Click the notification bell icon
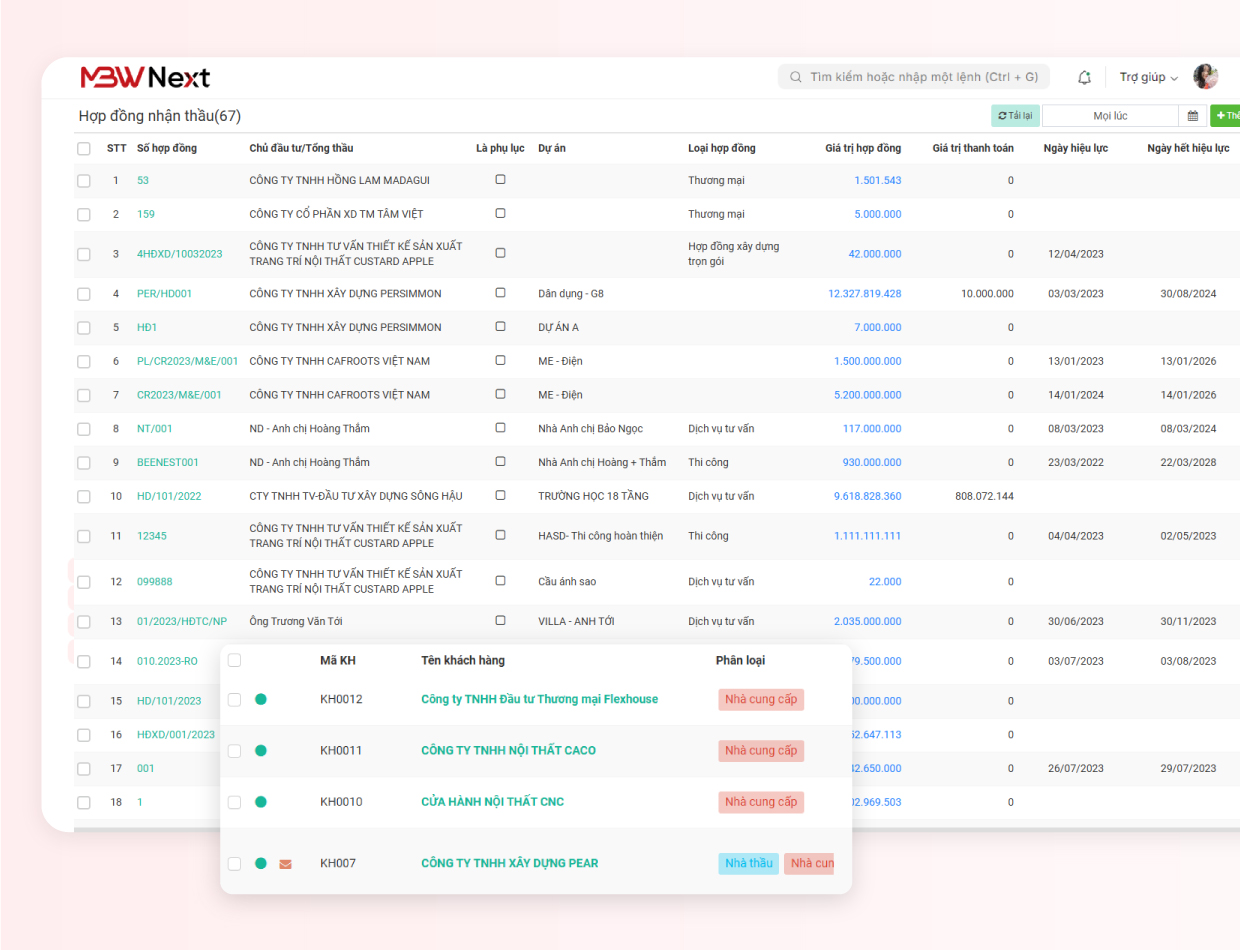Screen dimensions: 1240x950 [1084, 77]
